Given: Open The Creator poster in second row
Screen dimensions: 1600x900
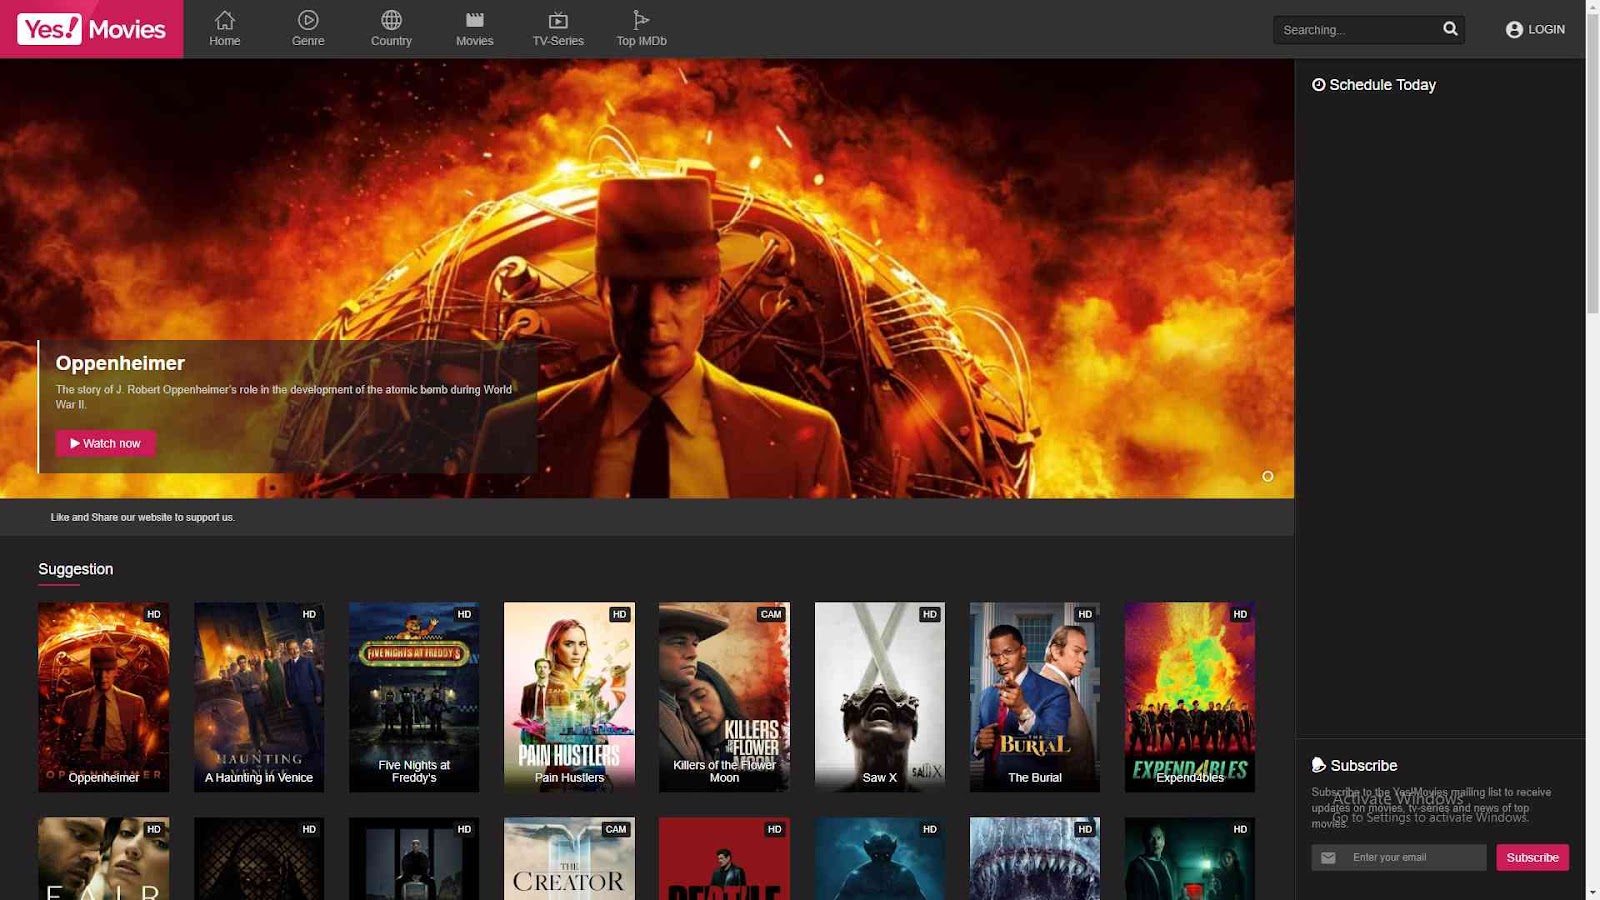Looking at the screenshot, I should [x=569, y=859].
